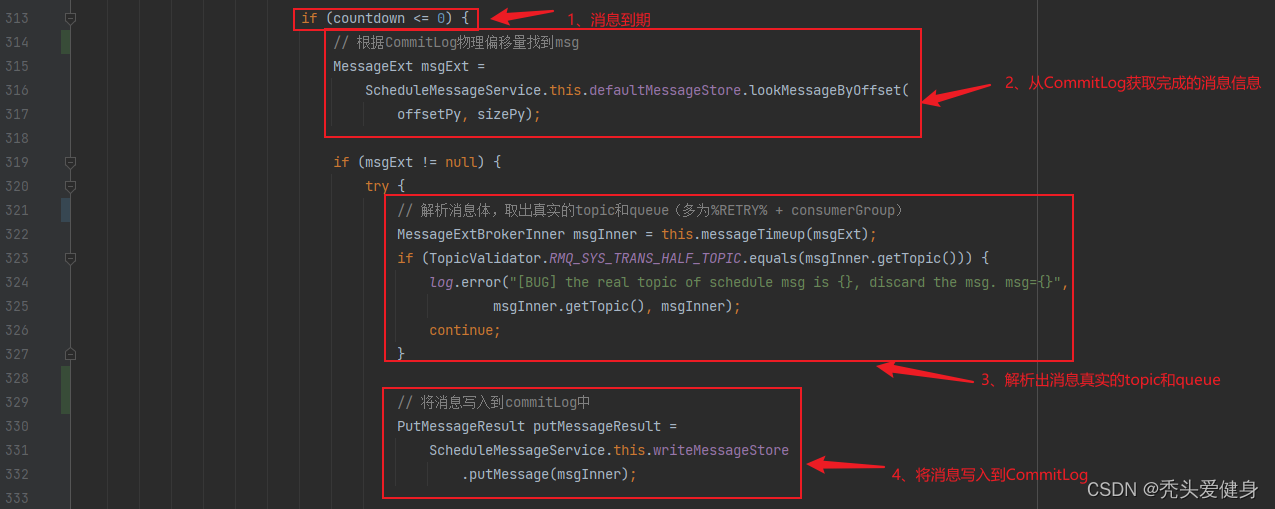Image resolution: width=1275 pixels, height=509 pixels.
Task: Click the msgExt variable declaration on line 315
Action: 445,66
